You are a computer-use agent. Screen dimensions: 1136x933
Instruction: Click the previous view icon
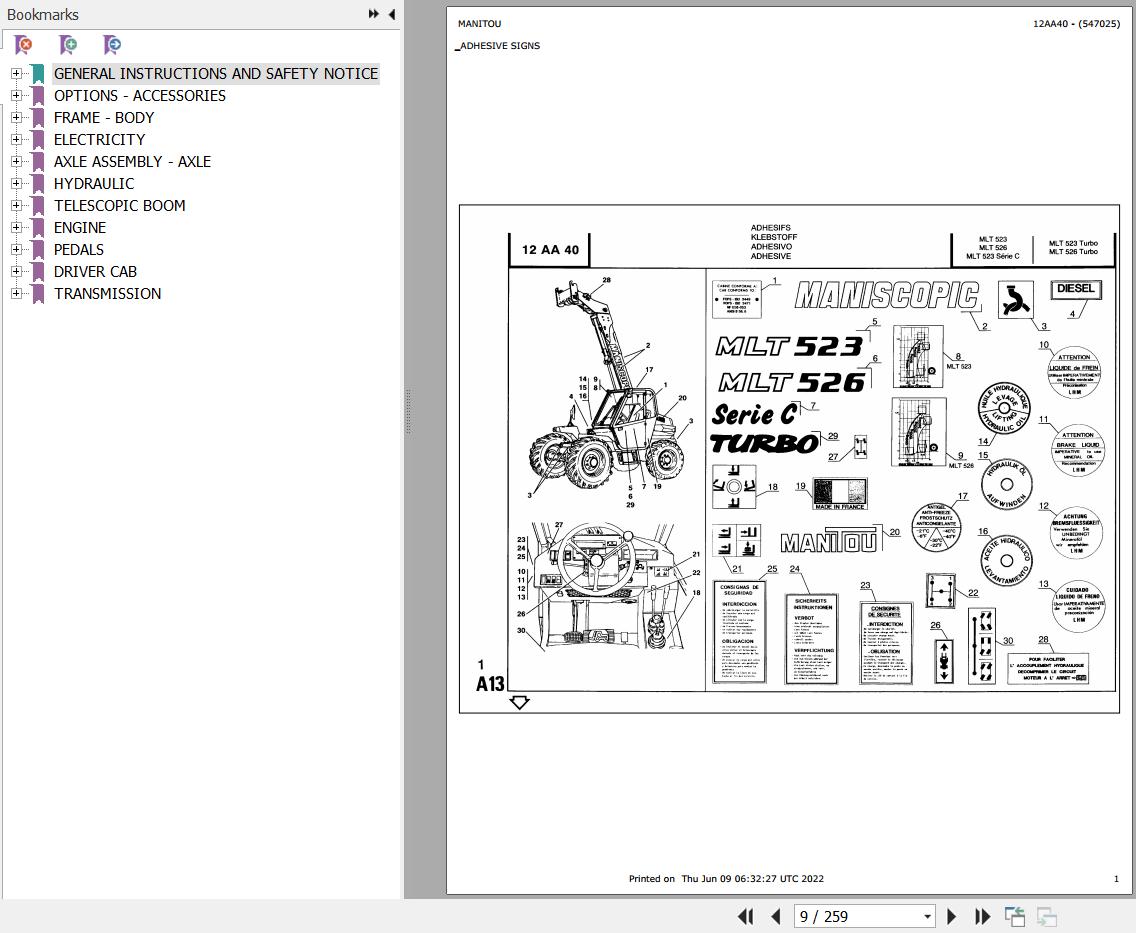(1014, 916)
